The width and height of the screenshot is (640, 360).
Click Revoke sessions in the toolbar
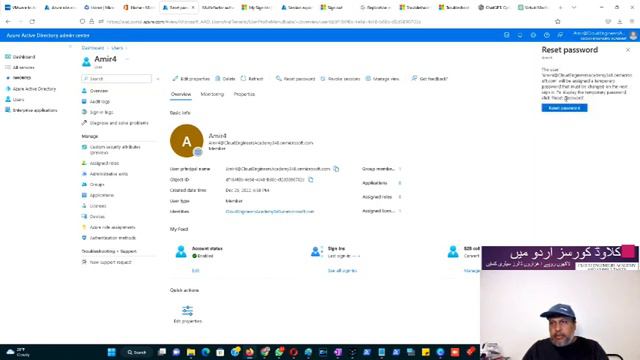click(x=340, y=78)
